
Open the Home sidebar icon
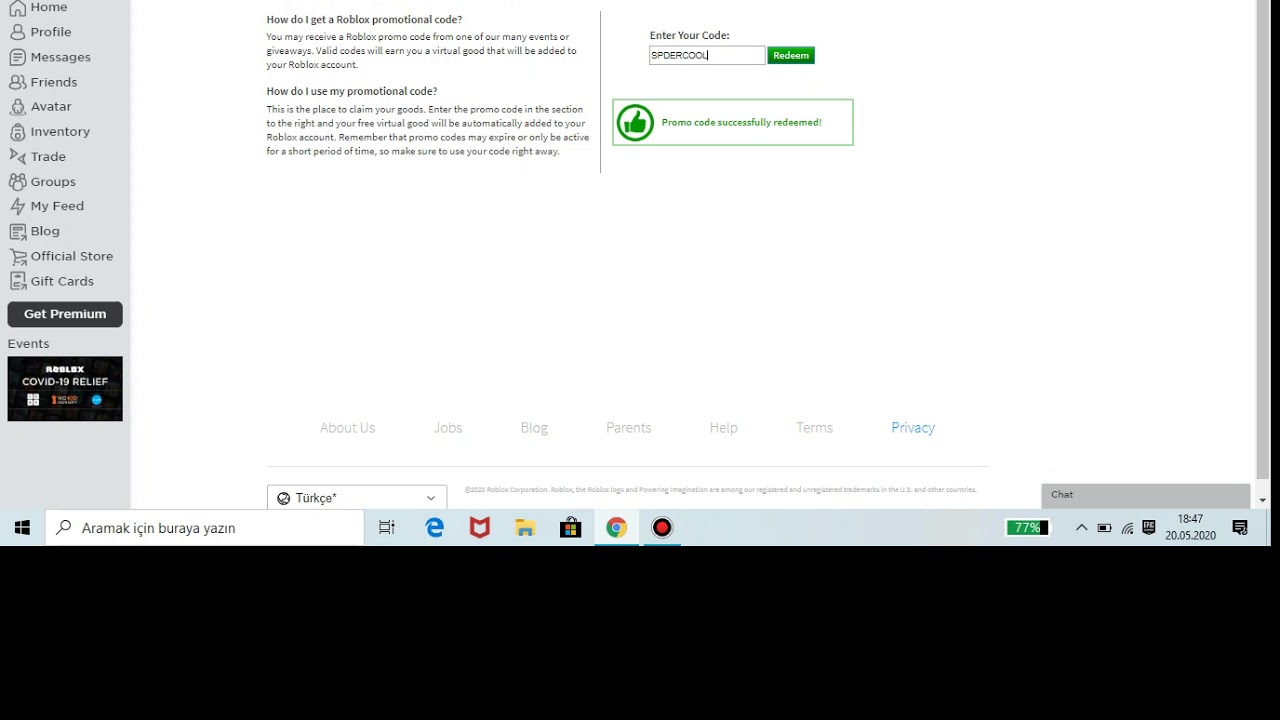click(x=17, y=7)
